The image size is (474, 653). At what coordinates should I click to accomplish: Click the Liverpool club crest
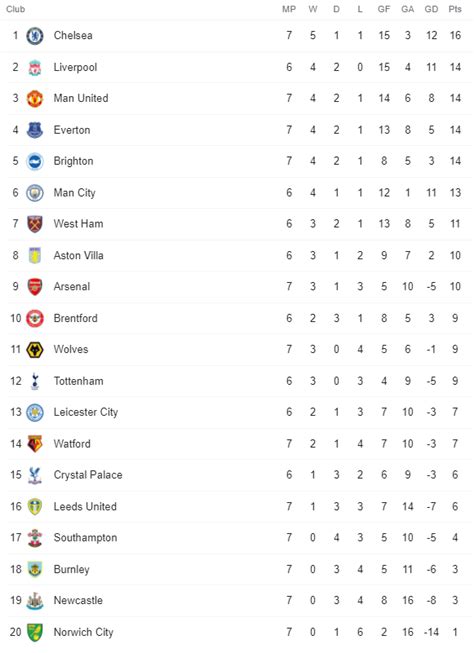click(x=35, y=67)
